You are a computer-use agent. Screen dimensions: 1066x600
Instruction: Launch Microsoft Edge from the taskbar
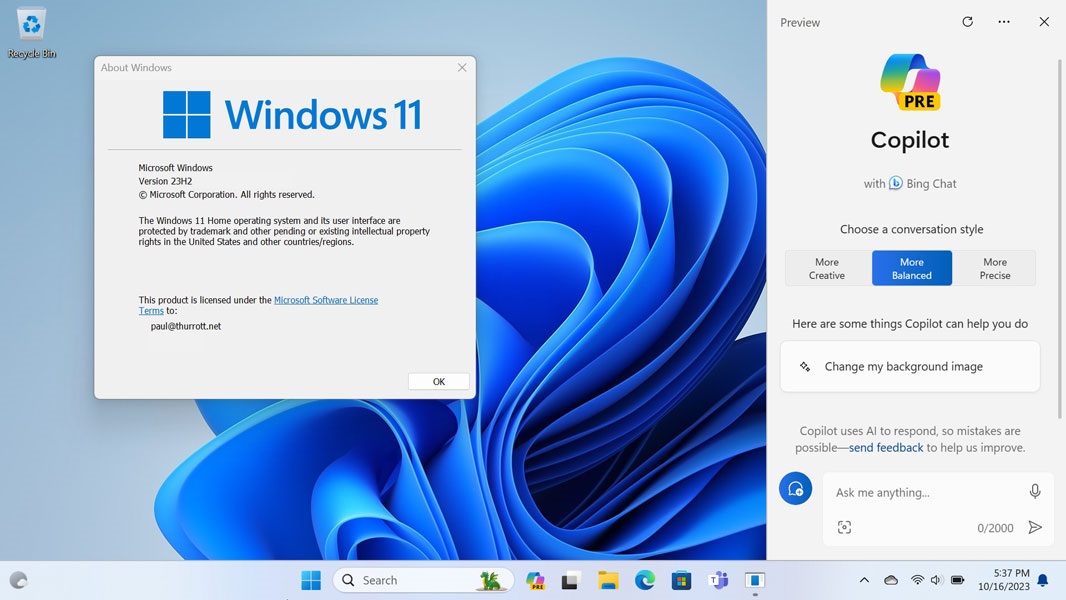tap(644, 580)
